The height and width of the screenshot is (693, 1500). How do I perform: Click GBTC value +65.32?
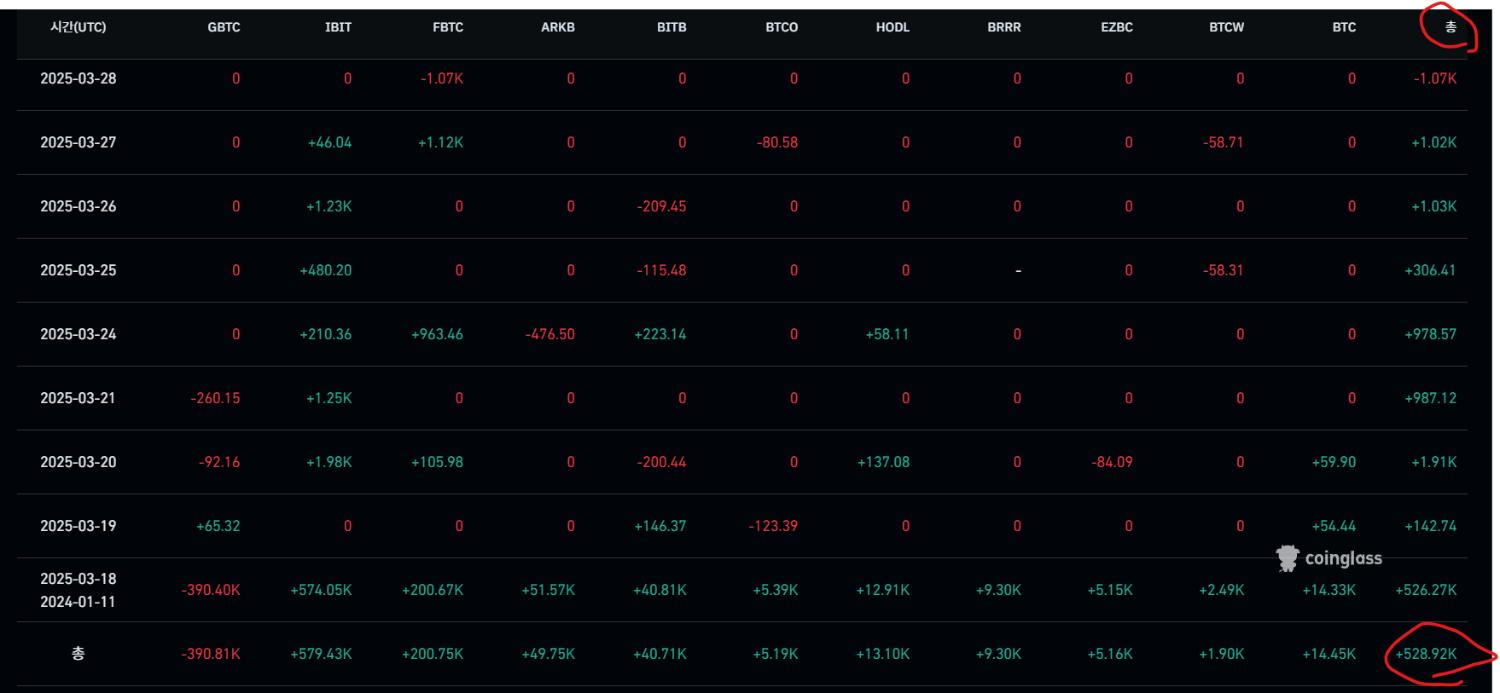[x=218, y=527]
